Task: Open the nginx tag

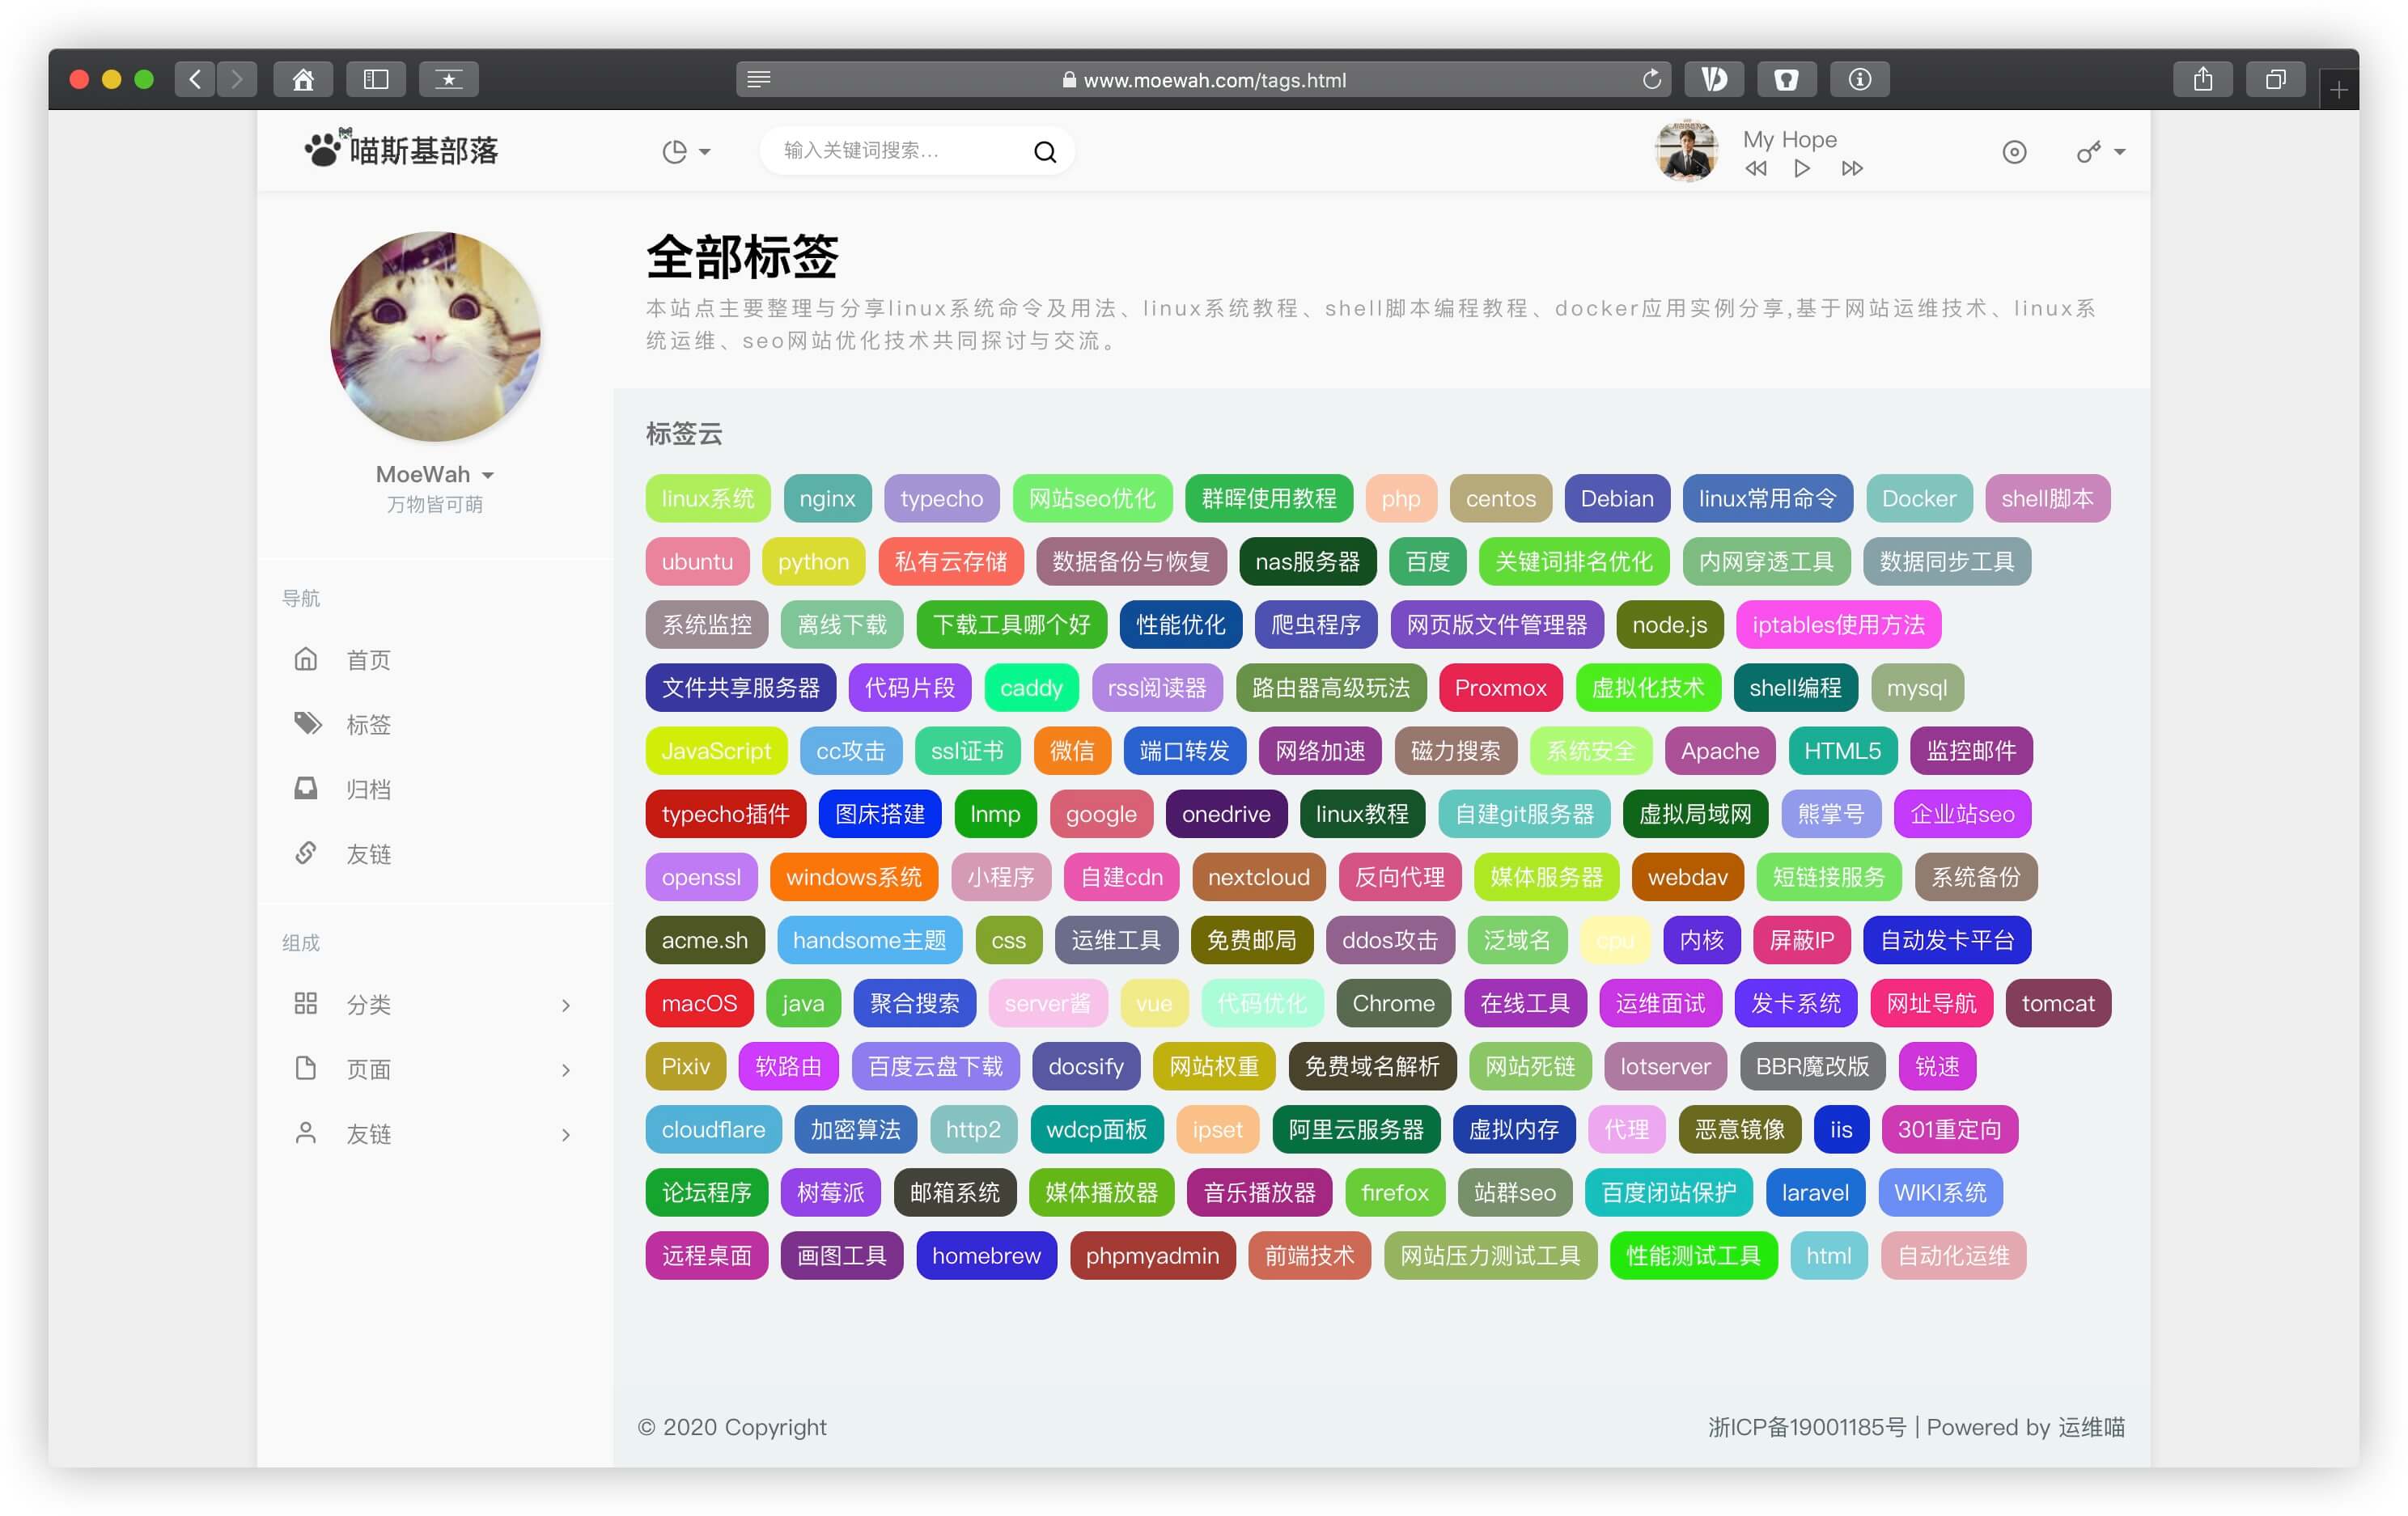Action: tap(827, 498)
